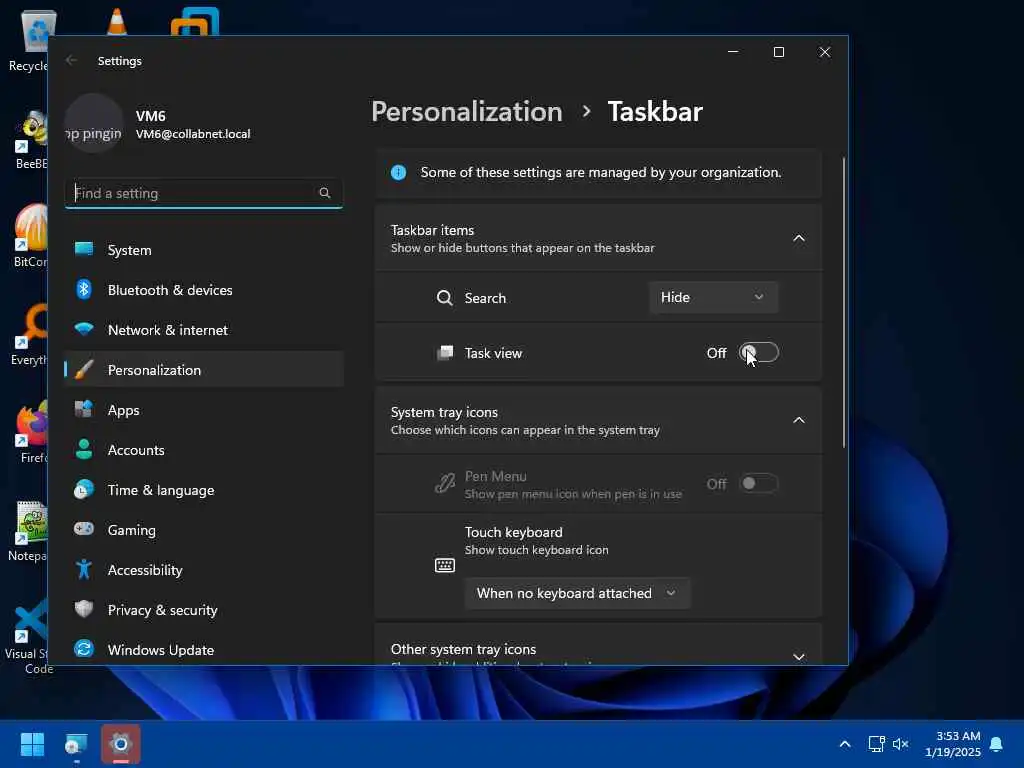Click the Personalization paintbrush icon
The image size is (1024, 768).
click(x=84, y=370)
